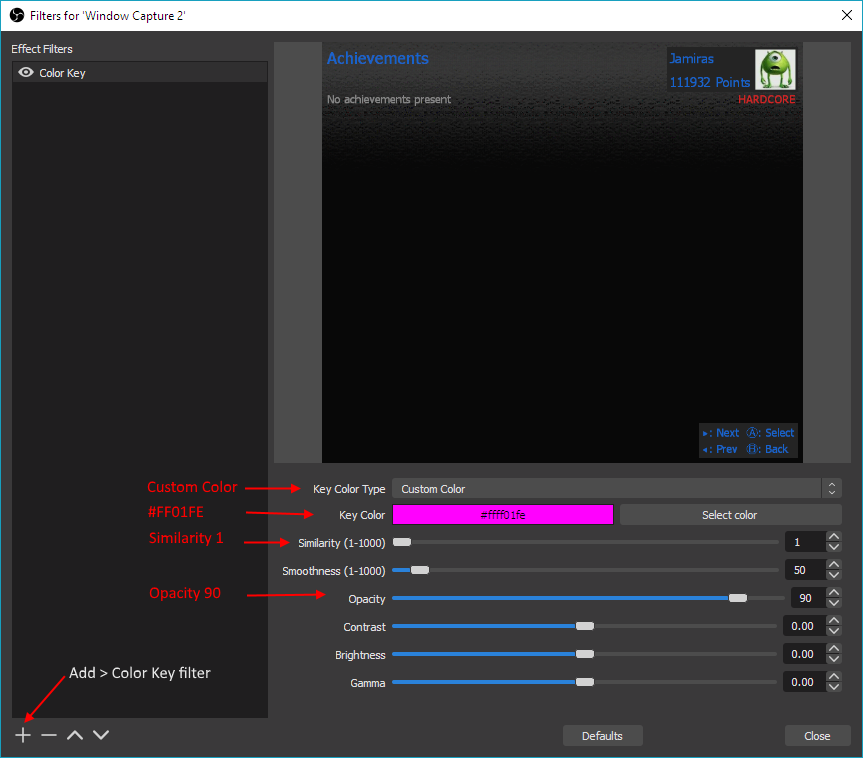The image size is (863, 758).
Task: Decrement Opacity using its down stepper arrow
Action: point(833,603)
